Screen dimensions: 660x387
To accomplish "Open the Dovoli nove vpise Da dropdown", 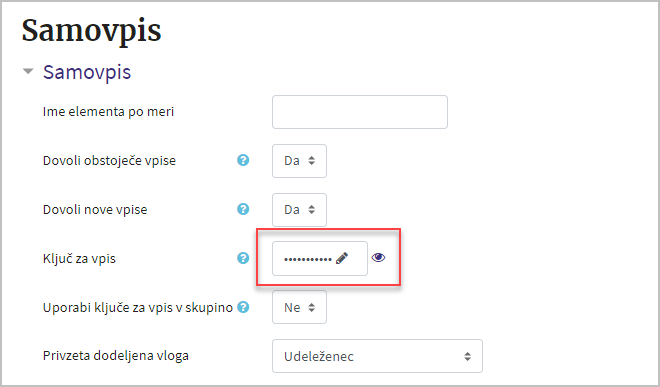I will pos(299,210).
